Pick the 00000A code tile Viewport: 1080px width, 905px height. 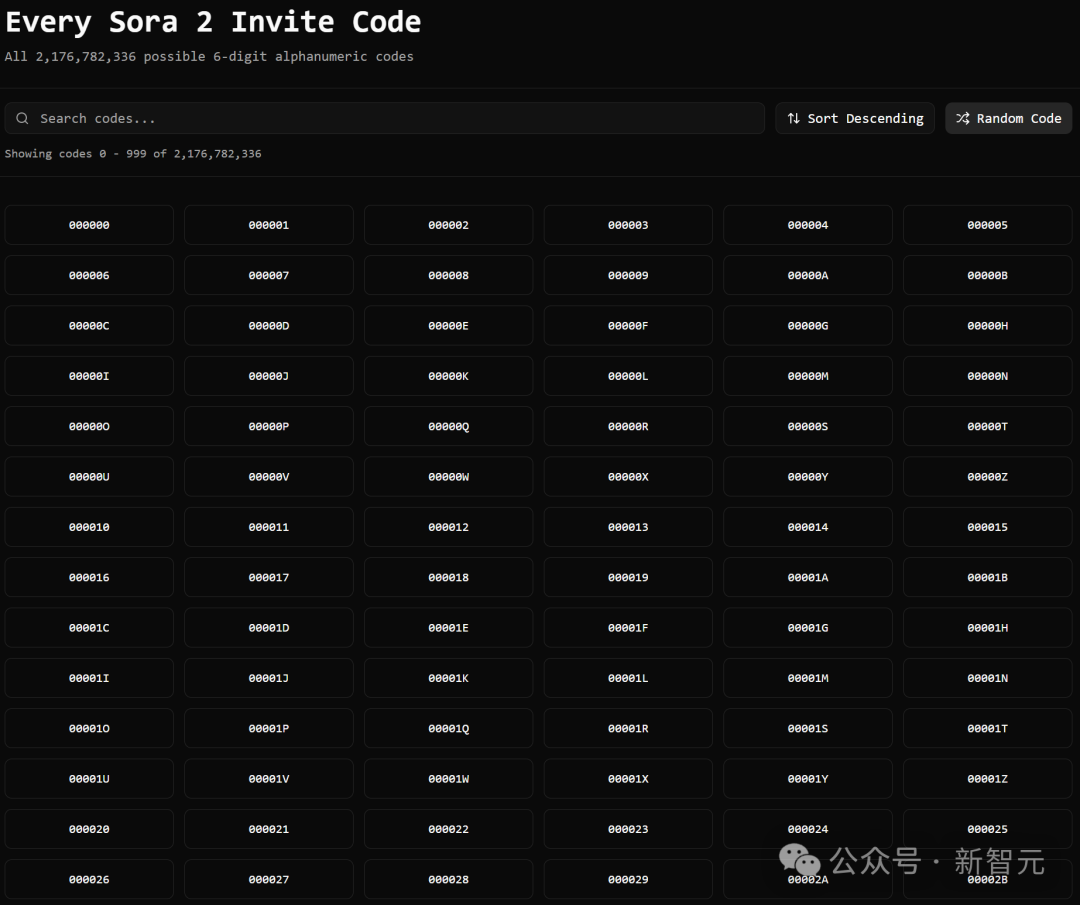[808, 275]
